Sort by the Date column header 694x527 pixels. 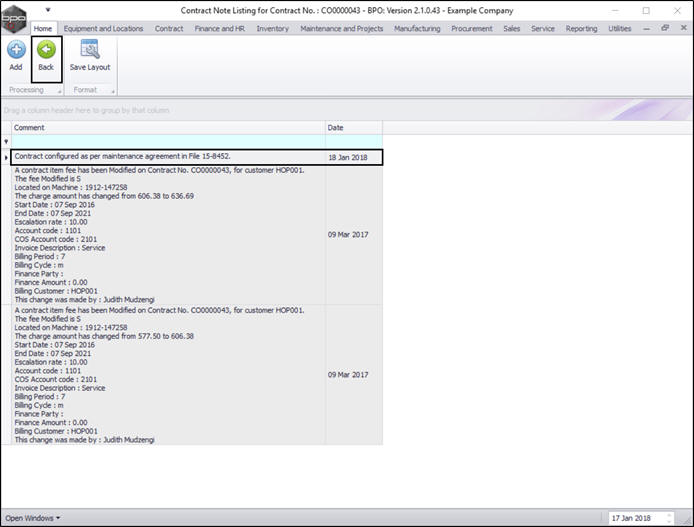[x=354, y=127]
